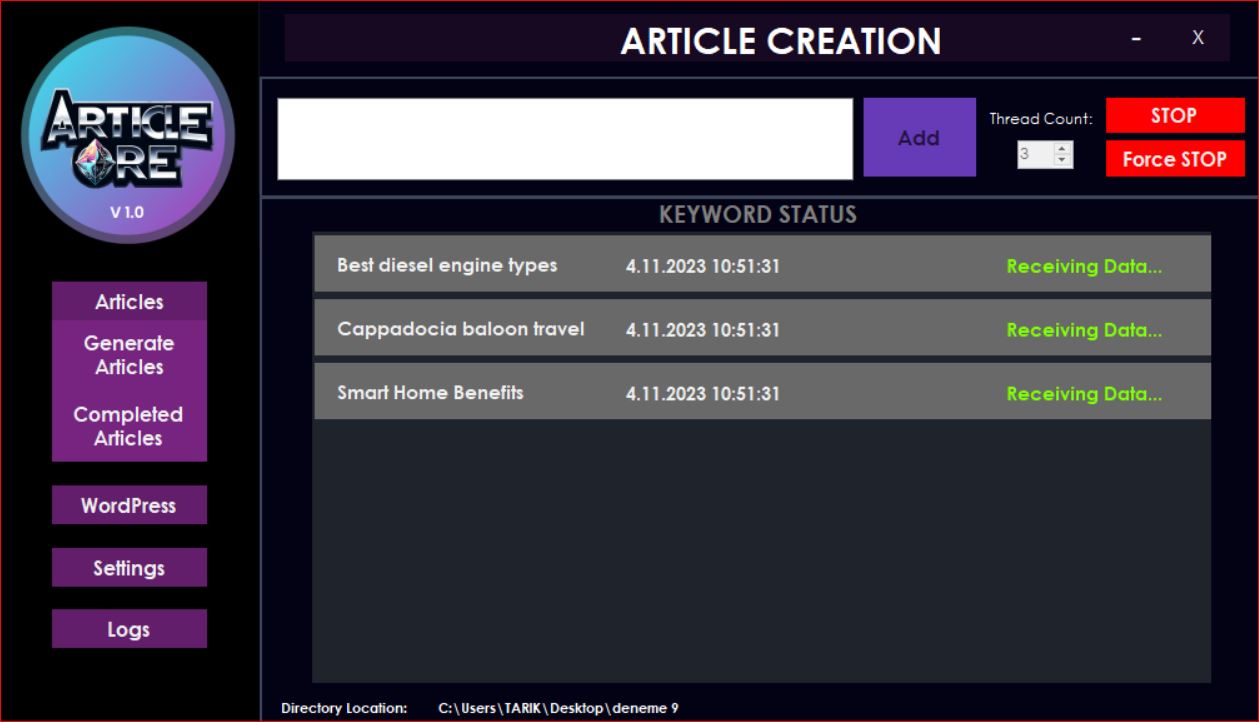Open Completed Articles page
Screen dimensions: 1259x722
129,426
